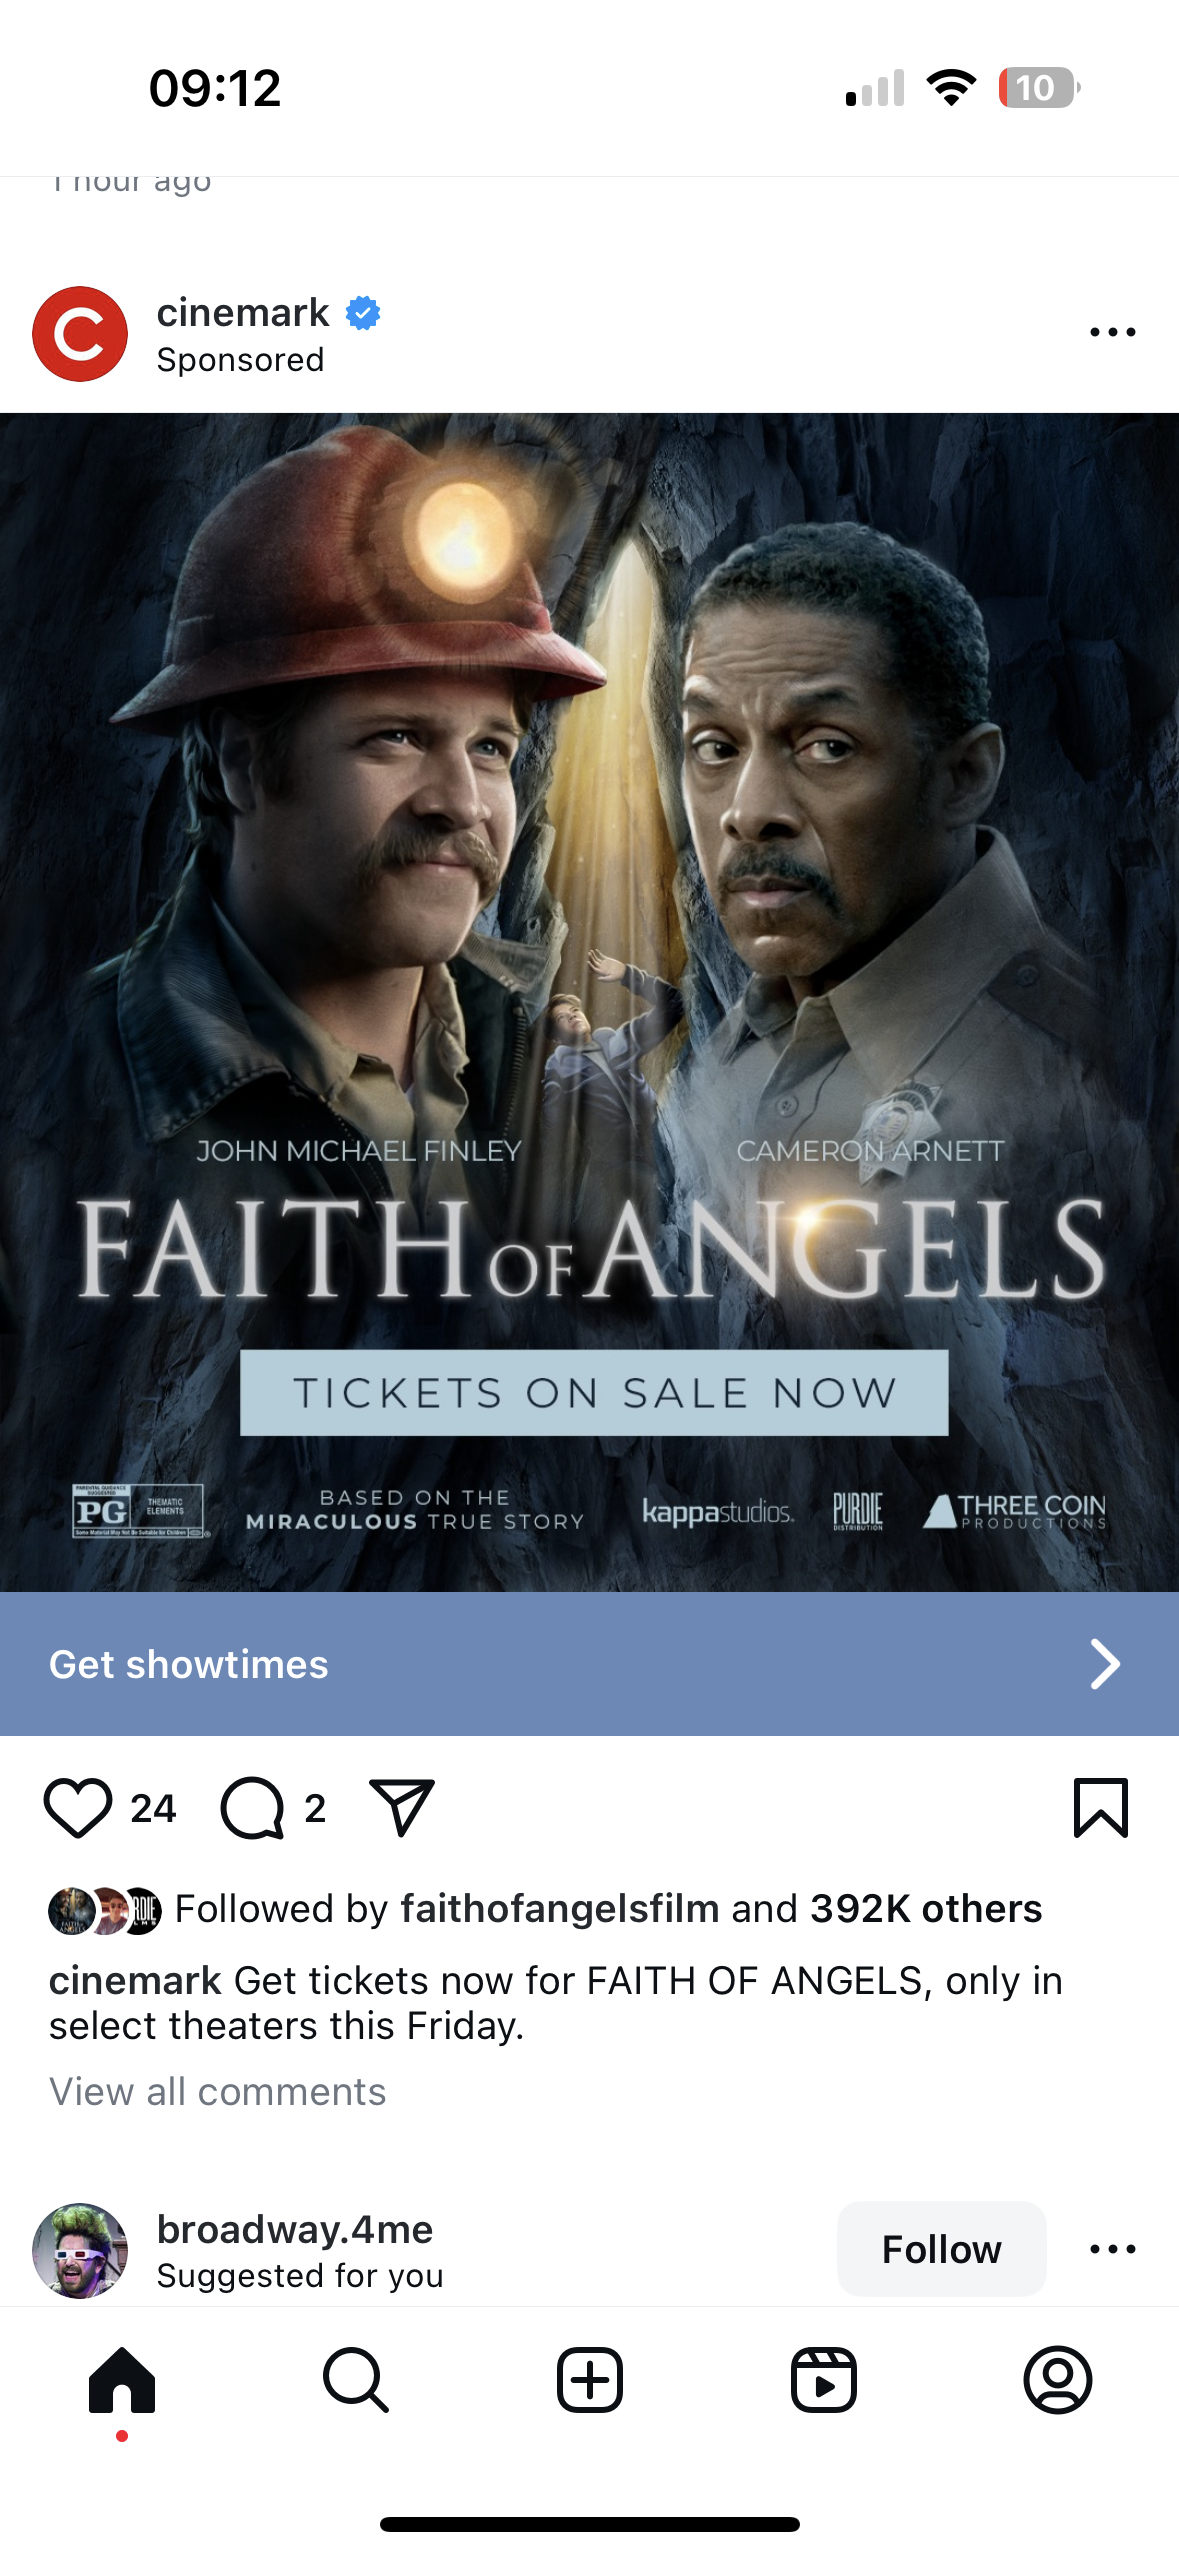The width and height of the screenshot is (1179, 2556).
Task: Open broadway.4me post options menu
Action: [x=1113, y=2249]
